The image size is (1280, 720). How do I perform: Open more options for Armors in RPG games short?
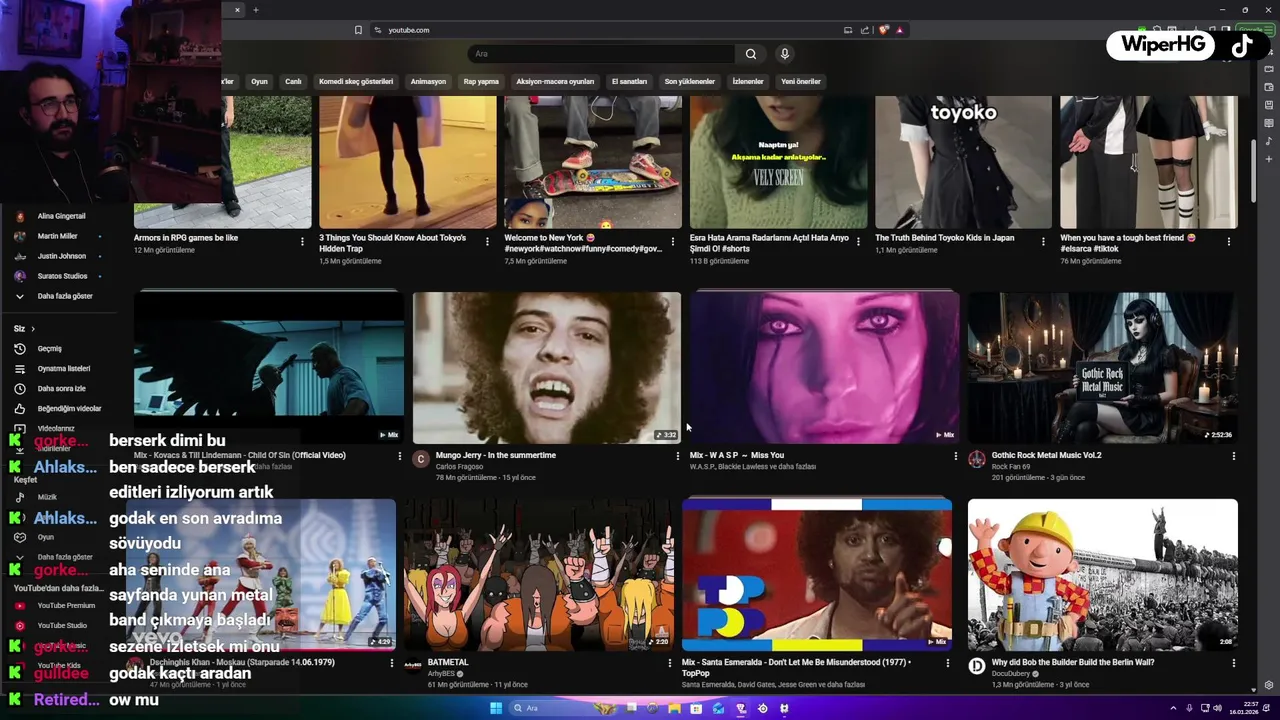point(302,241)
